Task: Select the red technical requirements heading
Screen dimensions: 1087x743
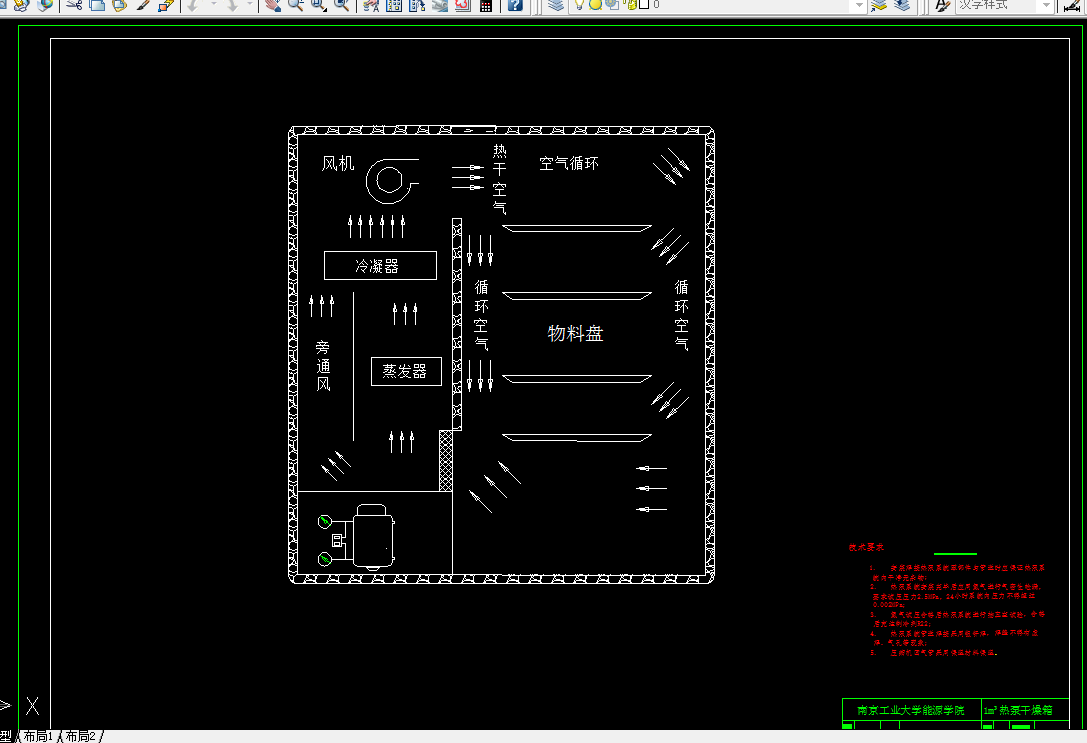Action: pyautogui.click(x=866, y=548)
